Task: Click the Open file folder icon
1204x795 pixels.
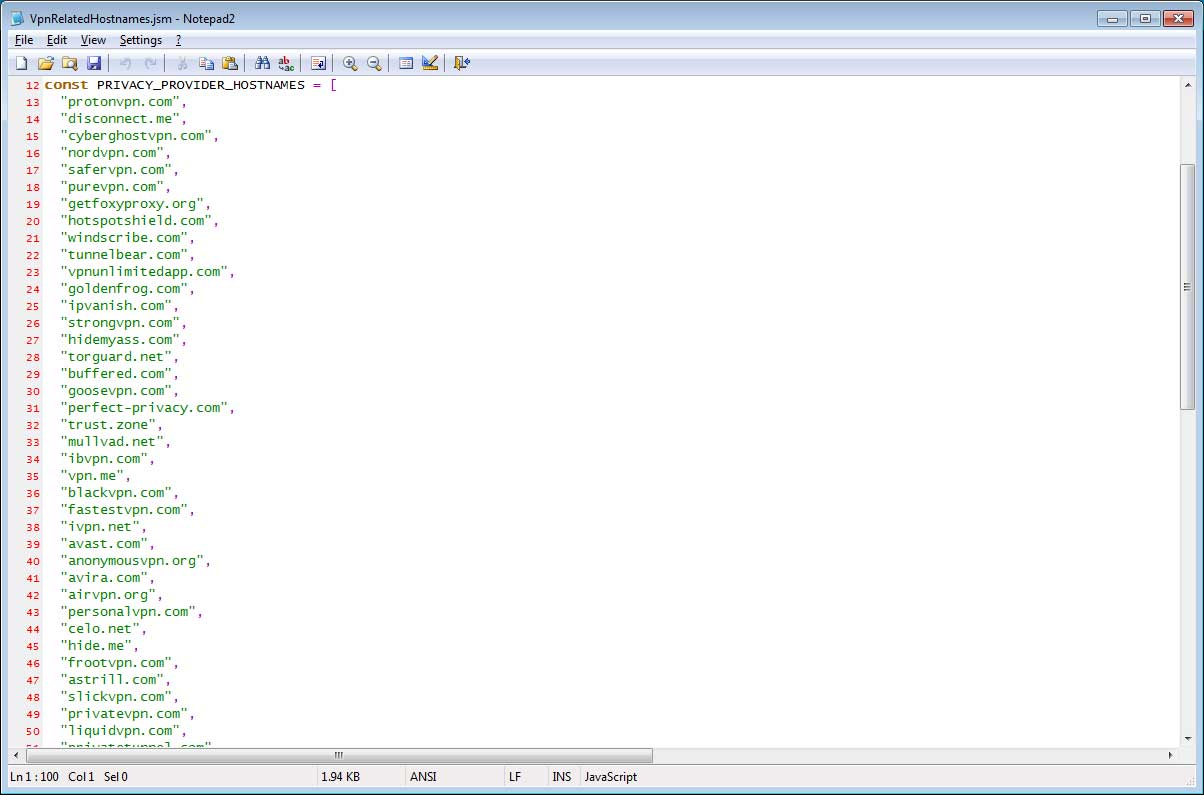Action: point(45,63)
